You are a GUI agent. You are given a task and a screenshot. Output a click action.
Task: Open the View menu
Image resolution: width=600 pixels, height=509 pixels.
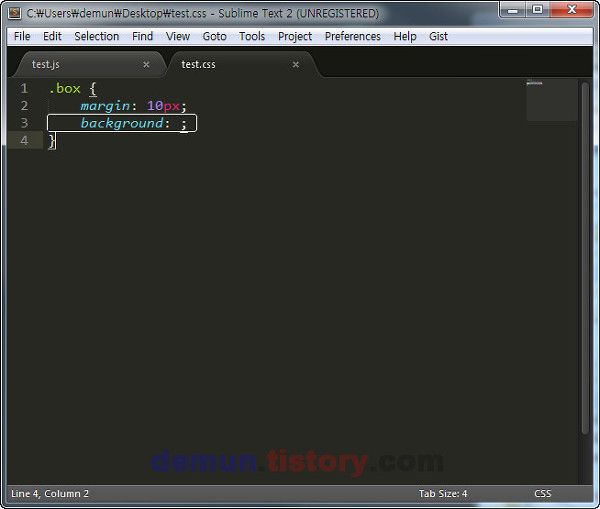[178, 36]
